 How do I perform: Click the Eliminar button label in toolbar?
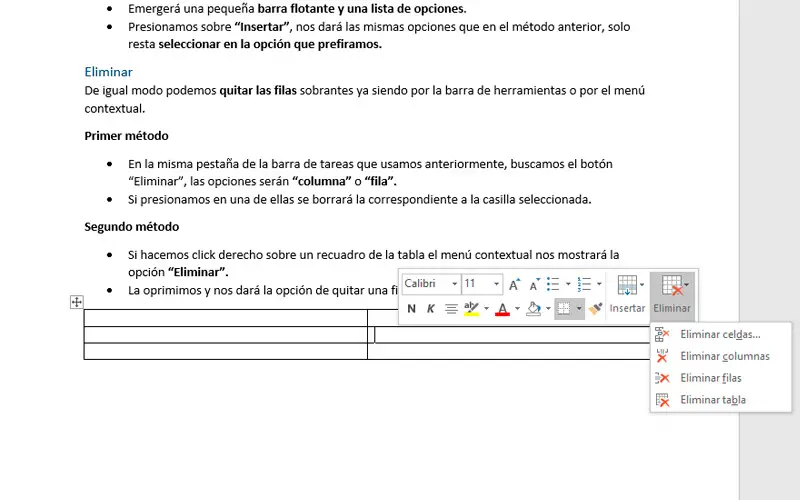click(x=672, y=308)
